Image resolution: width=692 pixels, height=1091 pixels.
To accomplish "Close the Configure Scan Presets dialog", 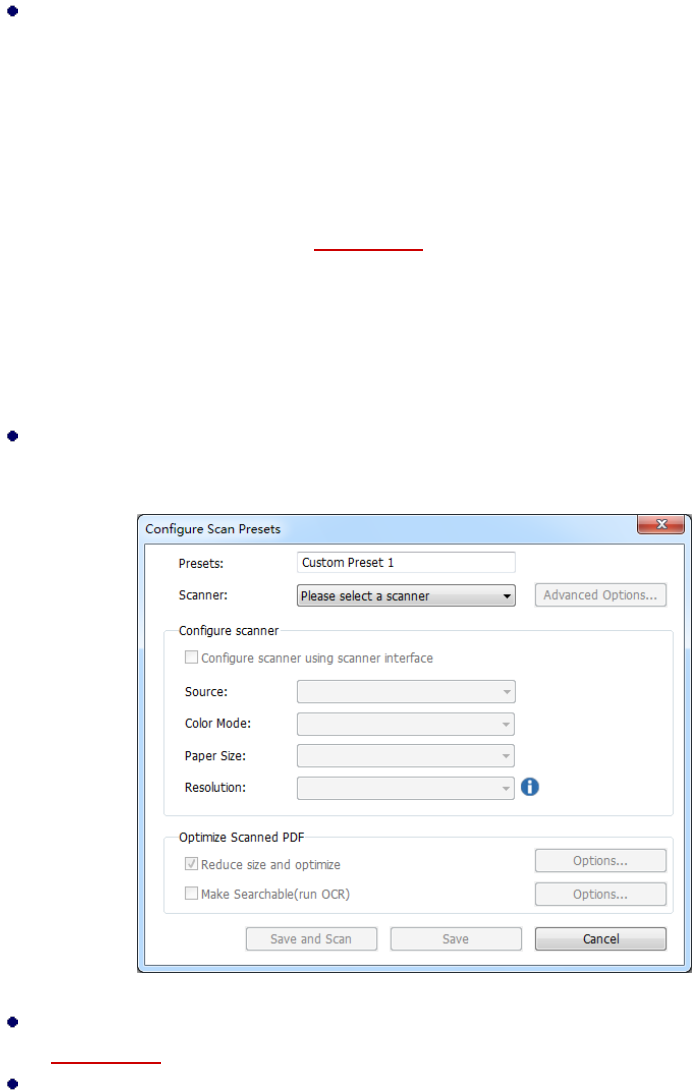I will 661,525.
